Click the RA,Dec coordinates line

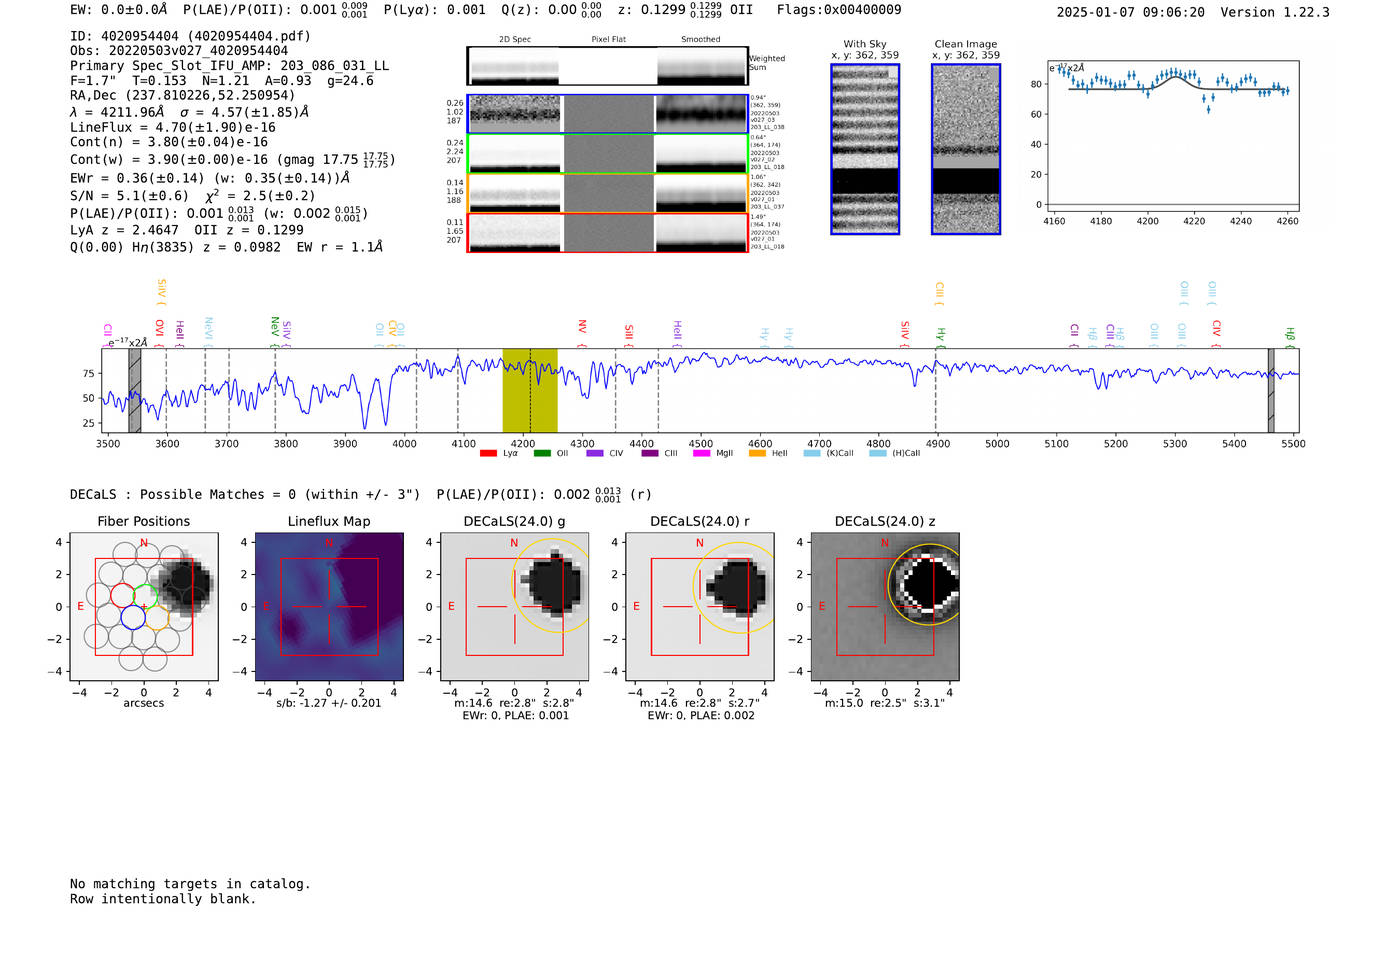tap(183, 96)
